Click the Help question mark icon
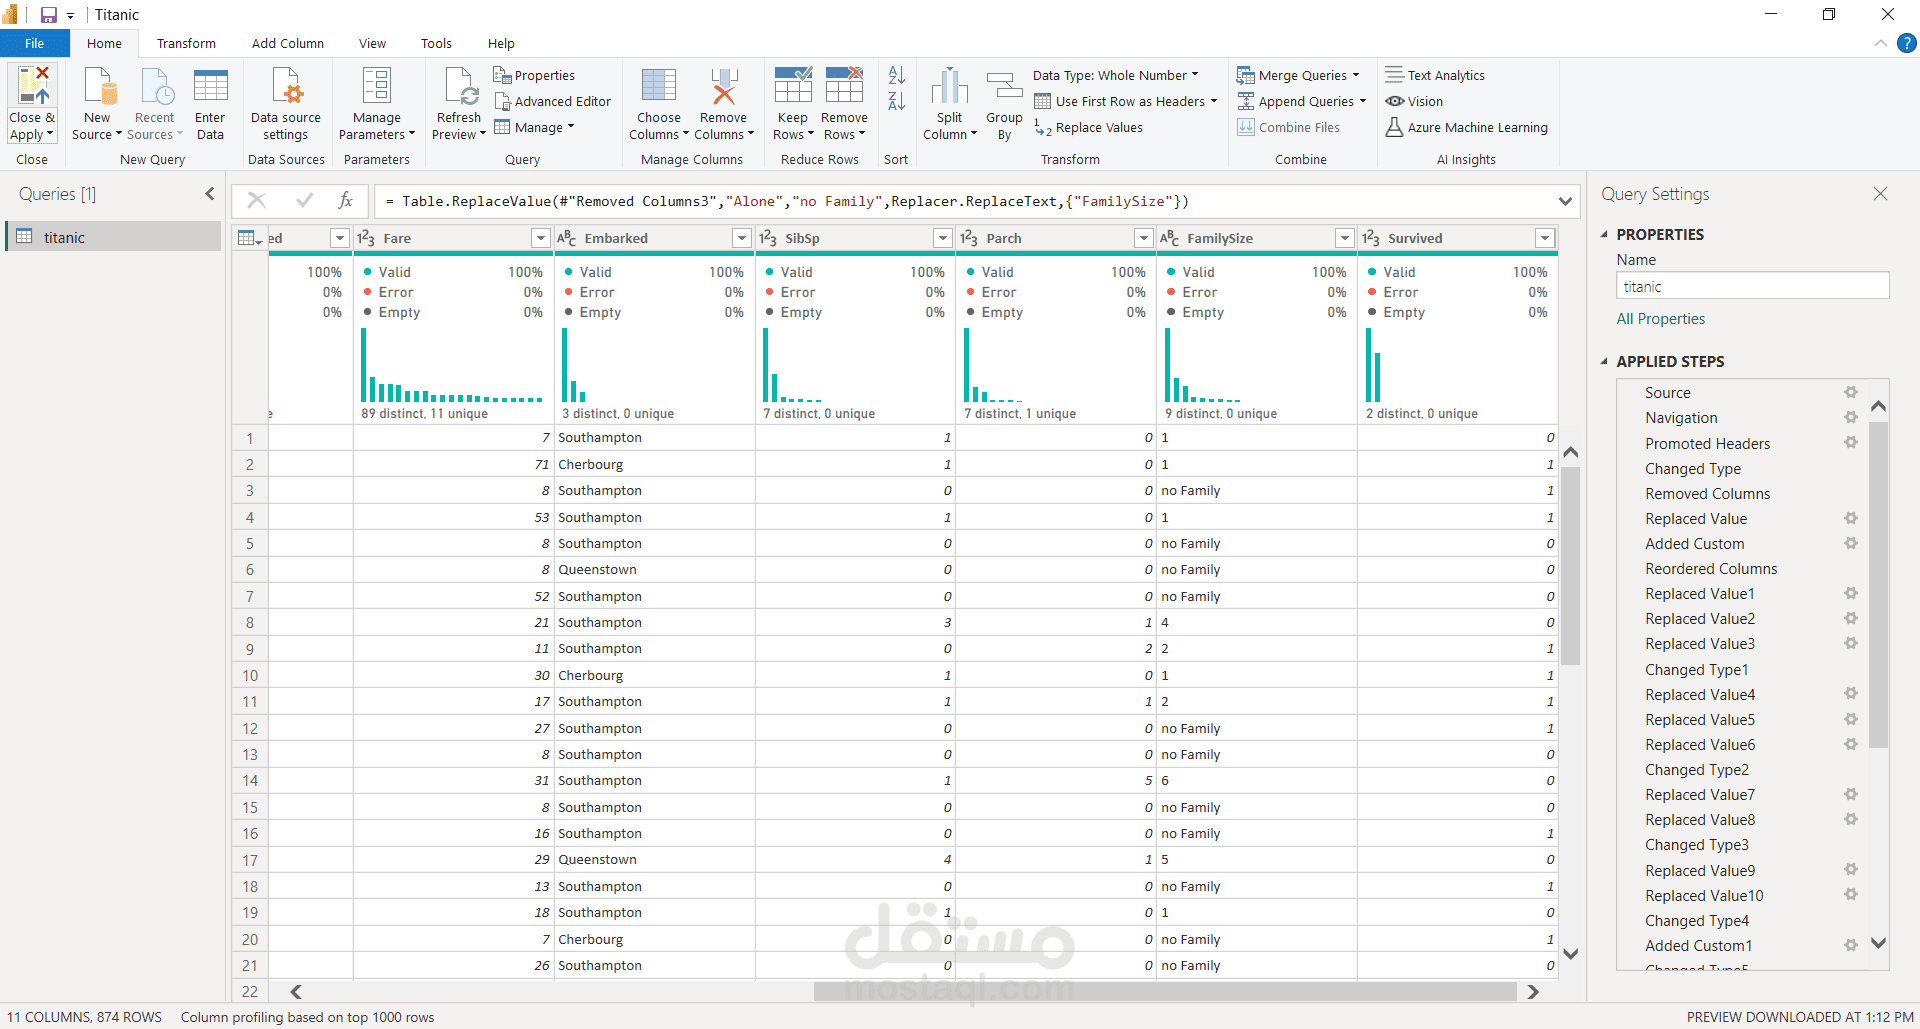This screenshot has height=1029, width=1920. pos(1907,43)
